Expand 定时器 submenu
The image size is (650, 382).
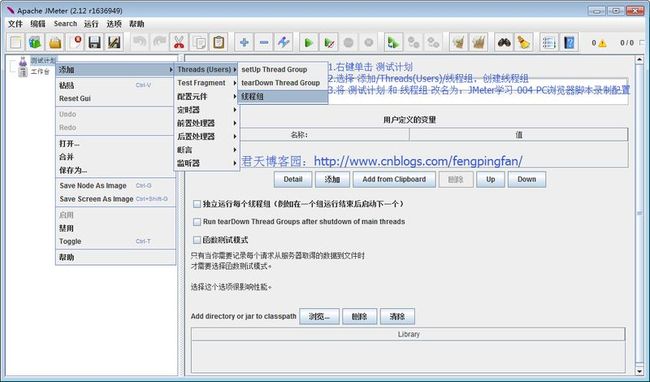click(x=207, y=110)
